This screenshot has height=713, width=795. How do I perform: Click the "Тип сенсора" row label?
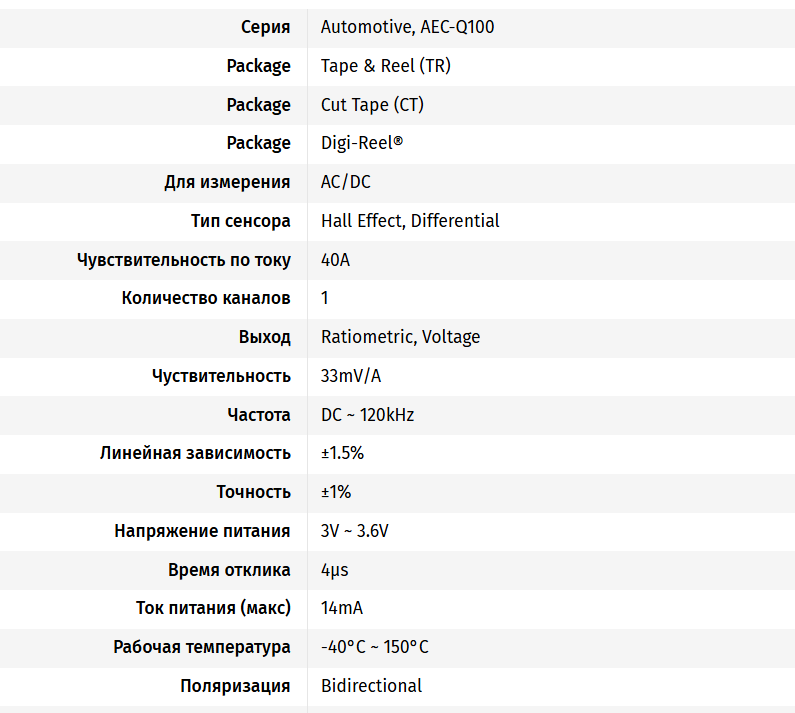point(241,221)
